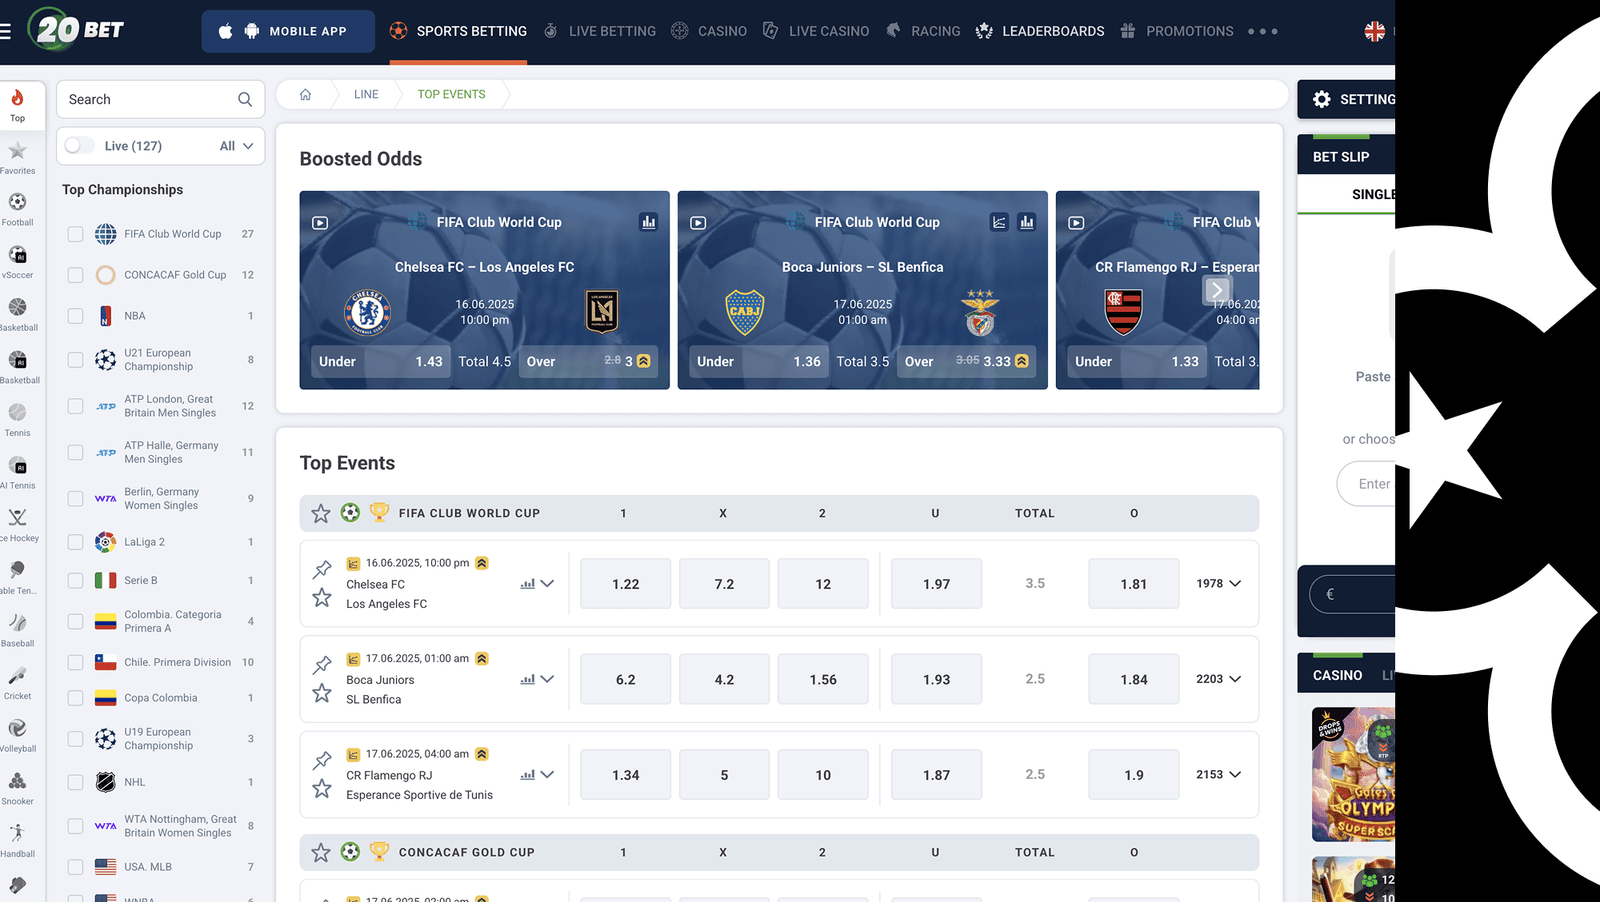Click the Mobile App button
This screenshot has height=902, width=1600.
click(288, 31)
